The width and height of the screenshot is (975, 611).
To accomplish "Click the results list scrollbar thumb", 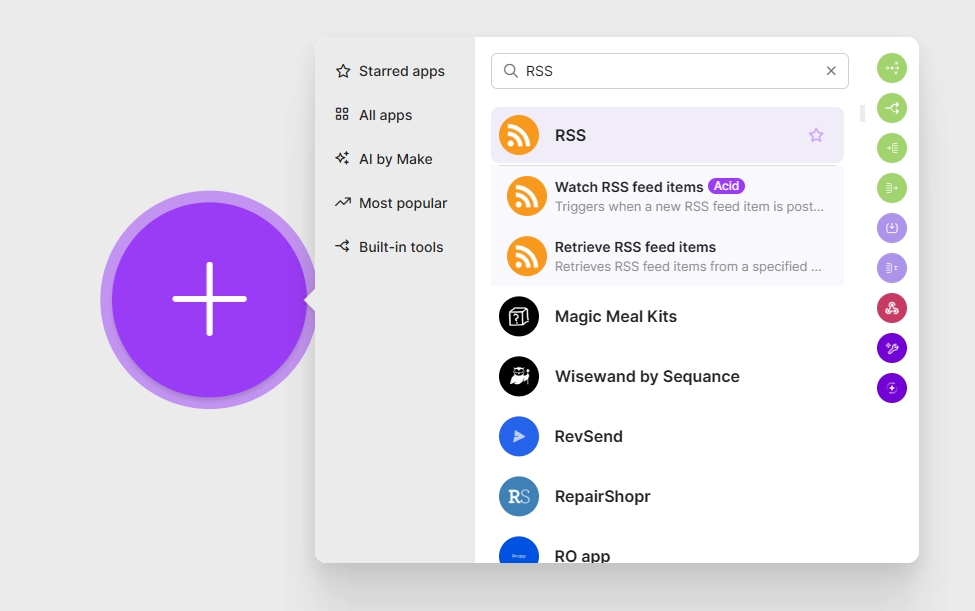I will coord(862,113).
